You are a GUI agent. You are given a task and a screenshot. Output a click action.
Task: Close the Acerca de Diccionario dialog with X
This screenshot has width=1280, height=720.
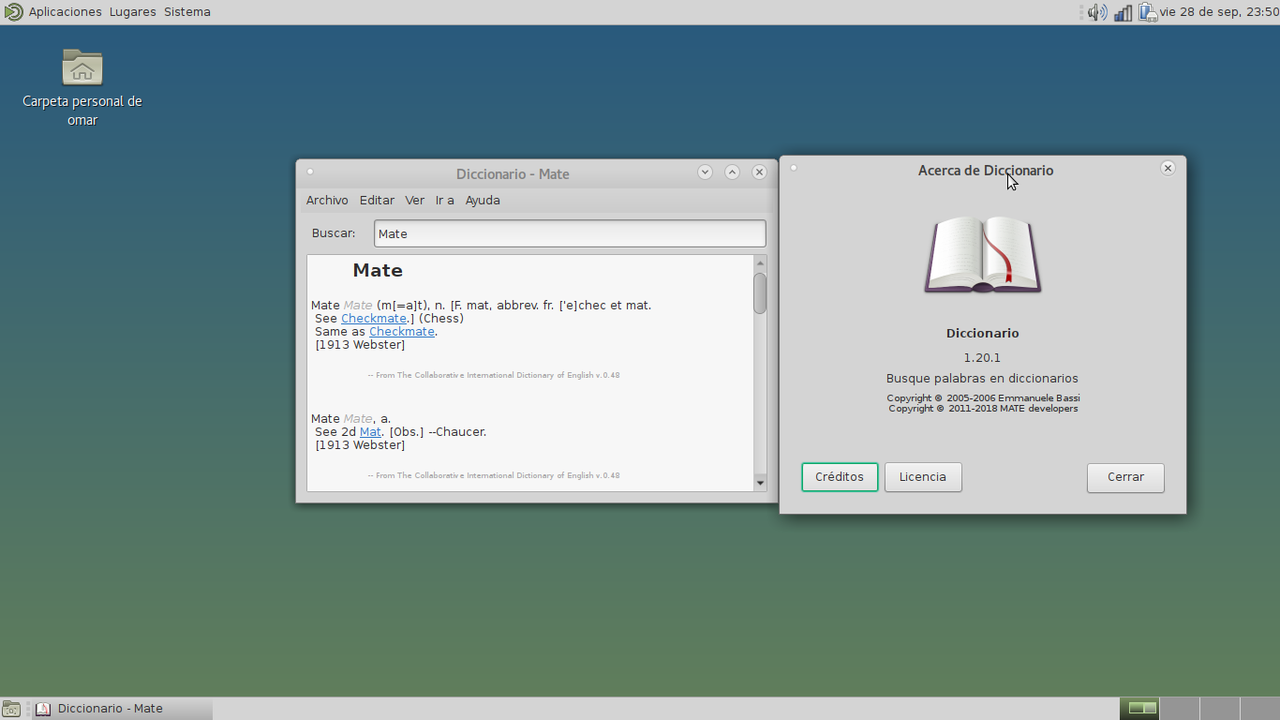coord(1167,168)
